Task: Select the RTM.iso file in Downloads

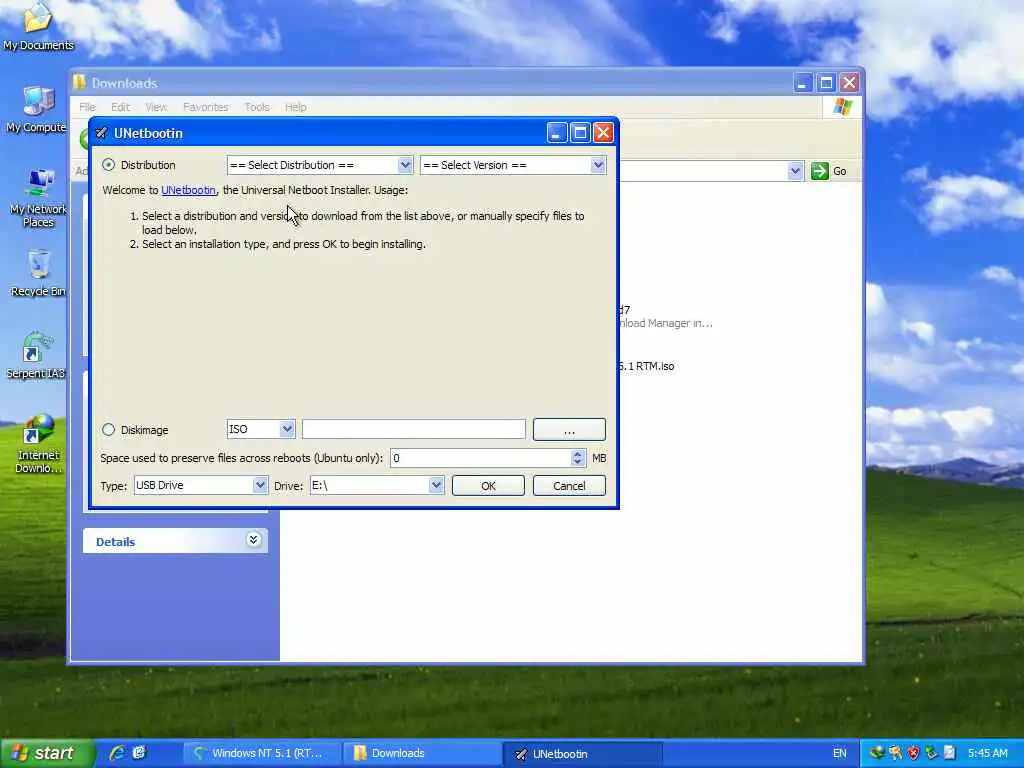Action: click(646, 366)
